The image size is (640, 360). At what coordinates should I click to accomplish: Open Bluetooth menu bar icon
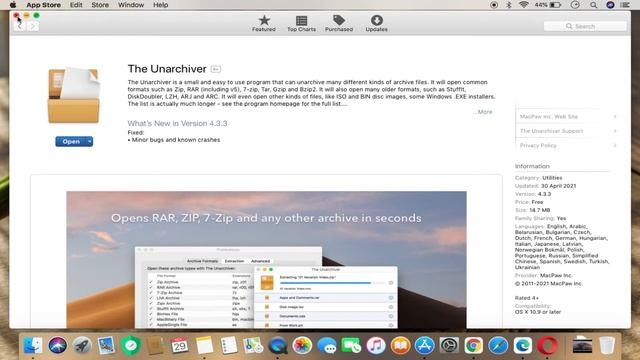coord(509,5)
